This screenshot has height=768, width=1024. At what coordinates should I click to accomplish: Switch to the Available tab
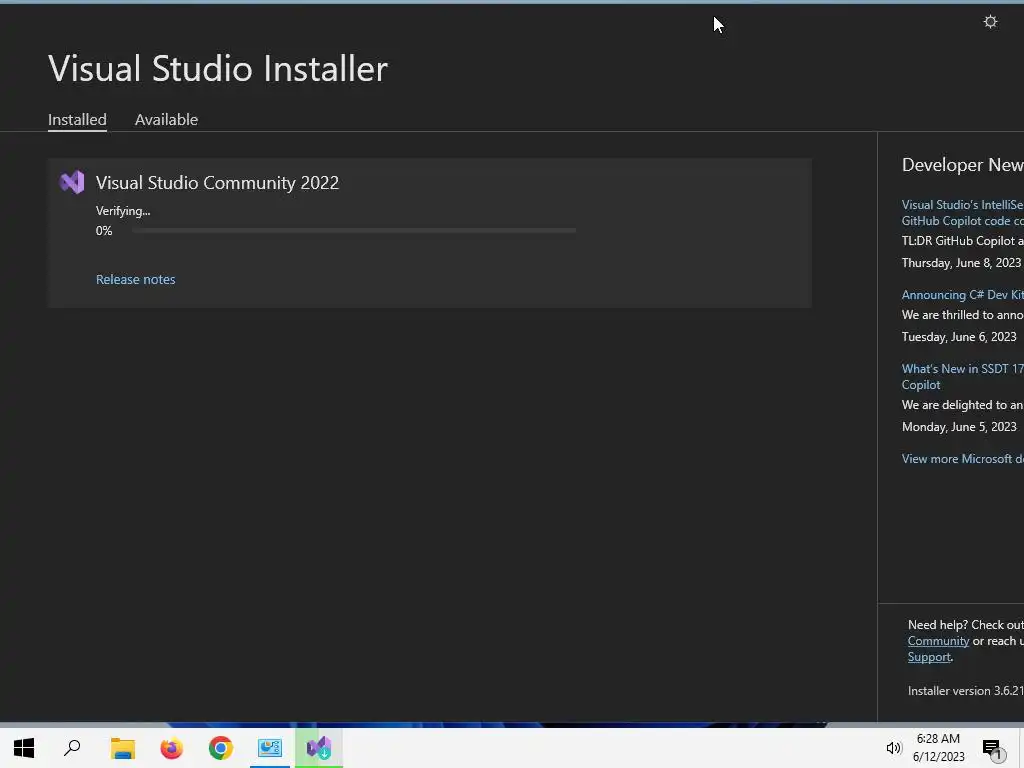coord(166,120)
